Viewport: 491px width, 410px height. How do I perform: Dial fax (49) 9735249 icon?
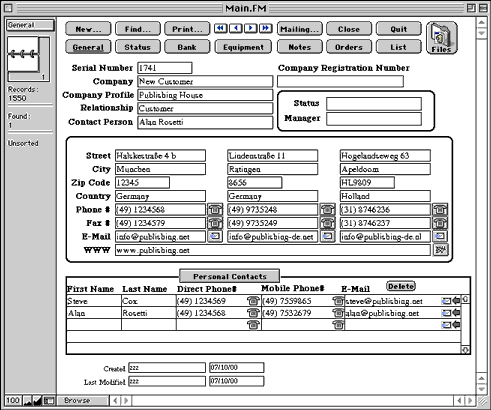pos(327,223)
